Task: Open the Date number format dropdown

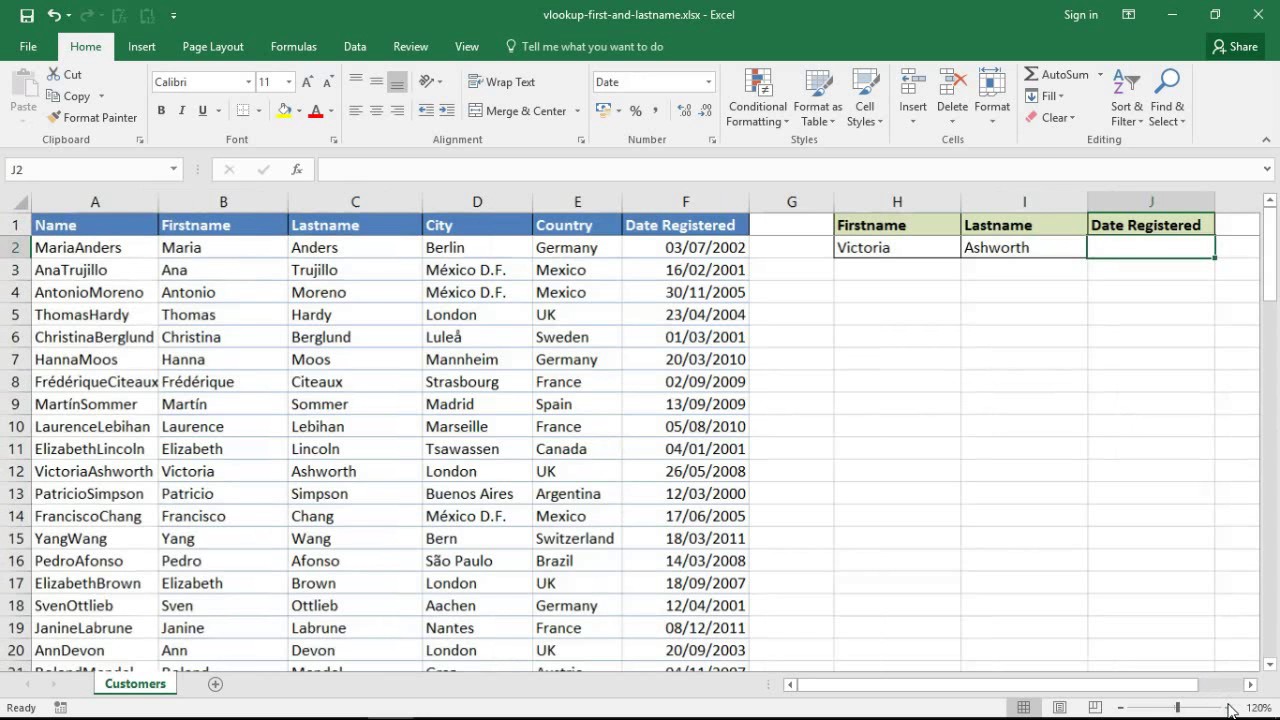Action: tap(708, 82)
